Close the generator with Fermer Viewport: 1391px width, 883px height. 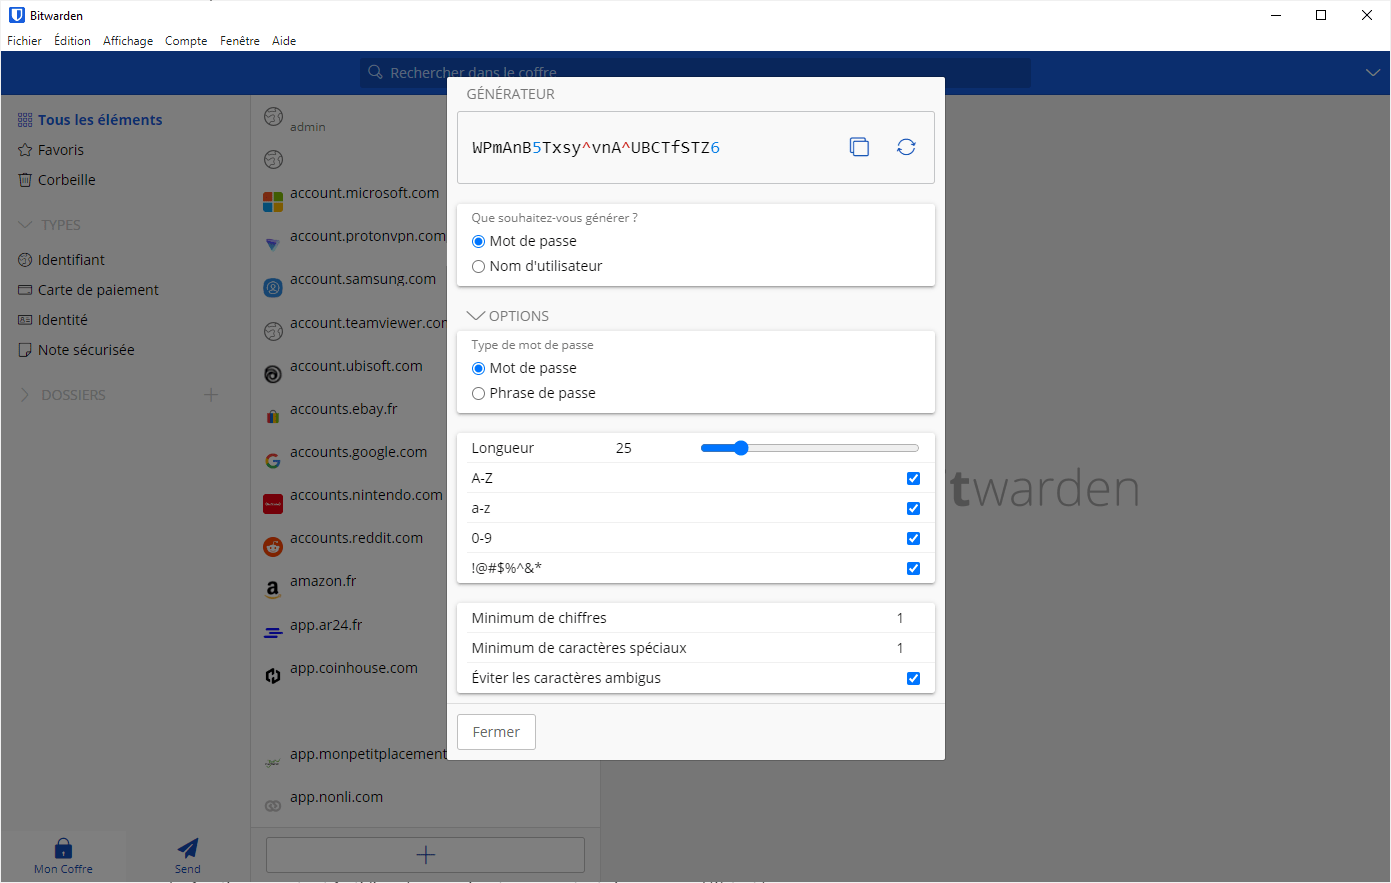tap(496, 731)
